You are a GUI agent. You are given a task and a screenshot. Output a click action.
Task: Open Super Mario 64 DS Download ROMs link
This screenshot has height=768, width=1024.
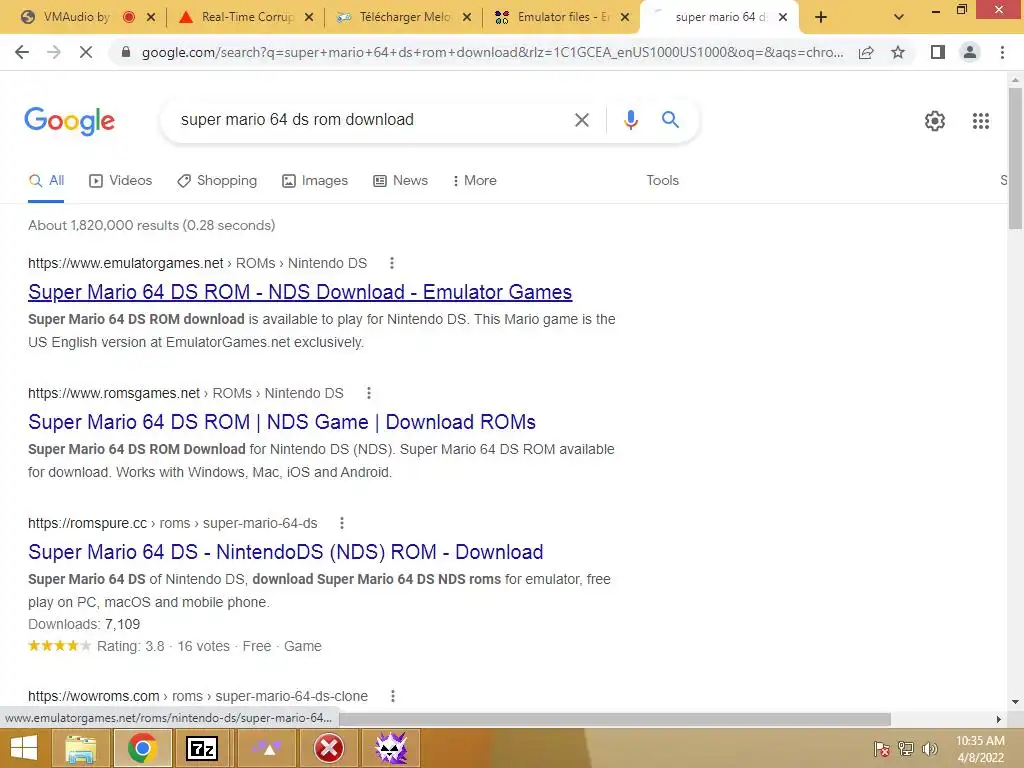[x=281, y=422]
